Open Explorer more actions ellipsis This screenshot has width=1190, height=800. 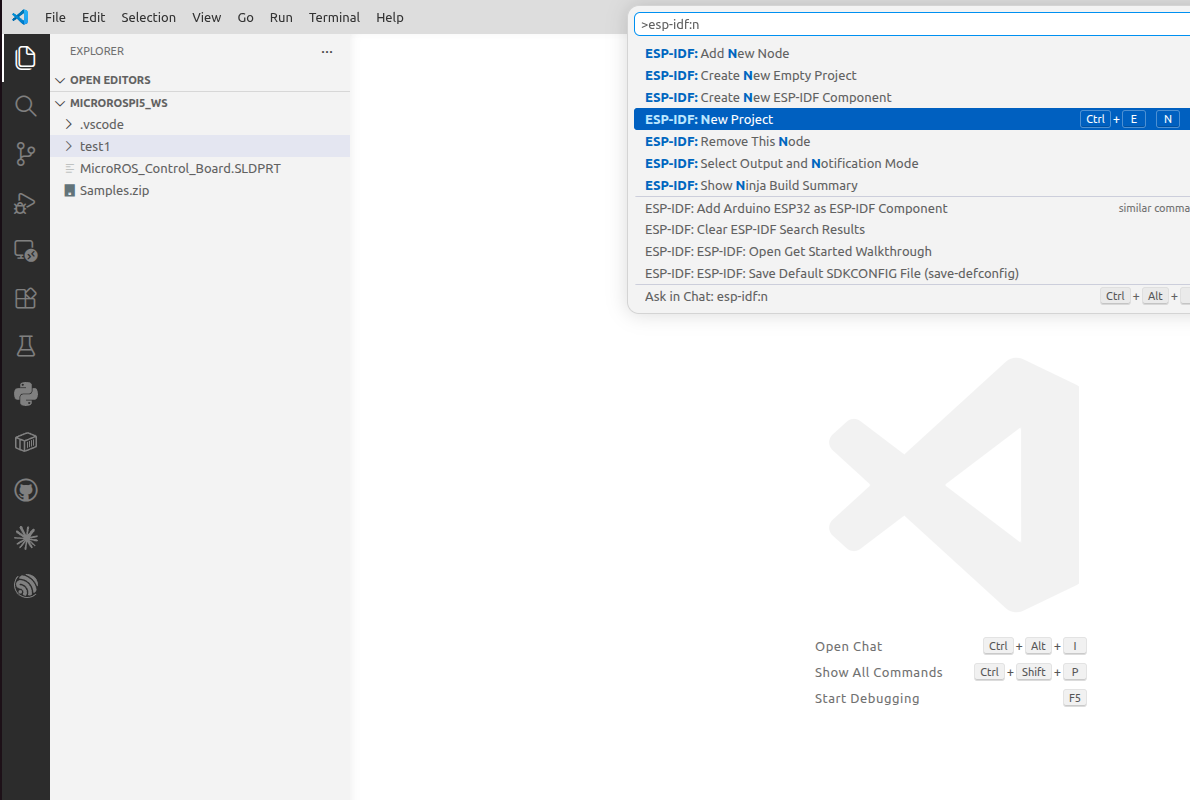pos(327,52)
